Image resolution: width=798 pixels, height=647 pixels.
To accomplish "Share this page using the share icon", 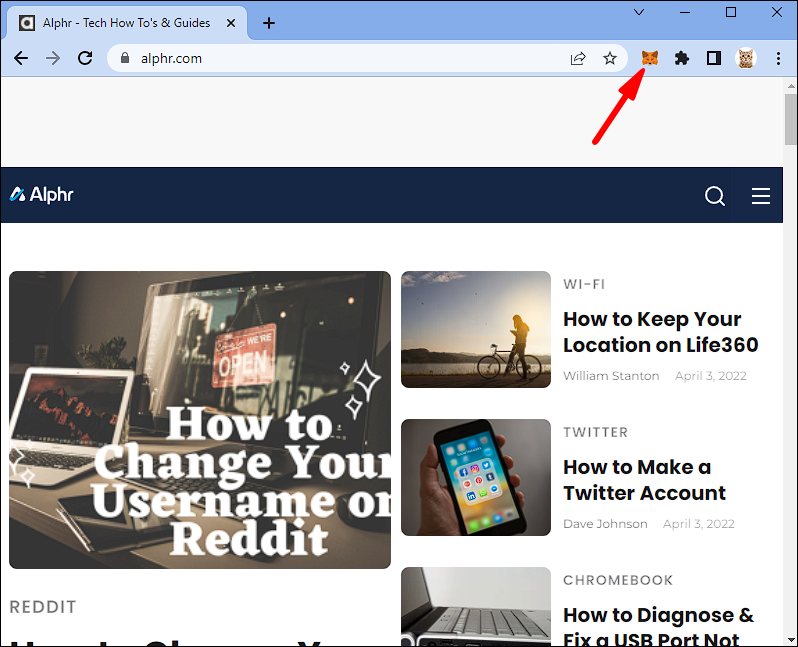I will click(x=578, y=59).
